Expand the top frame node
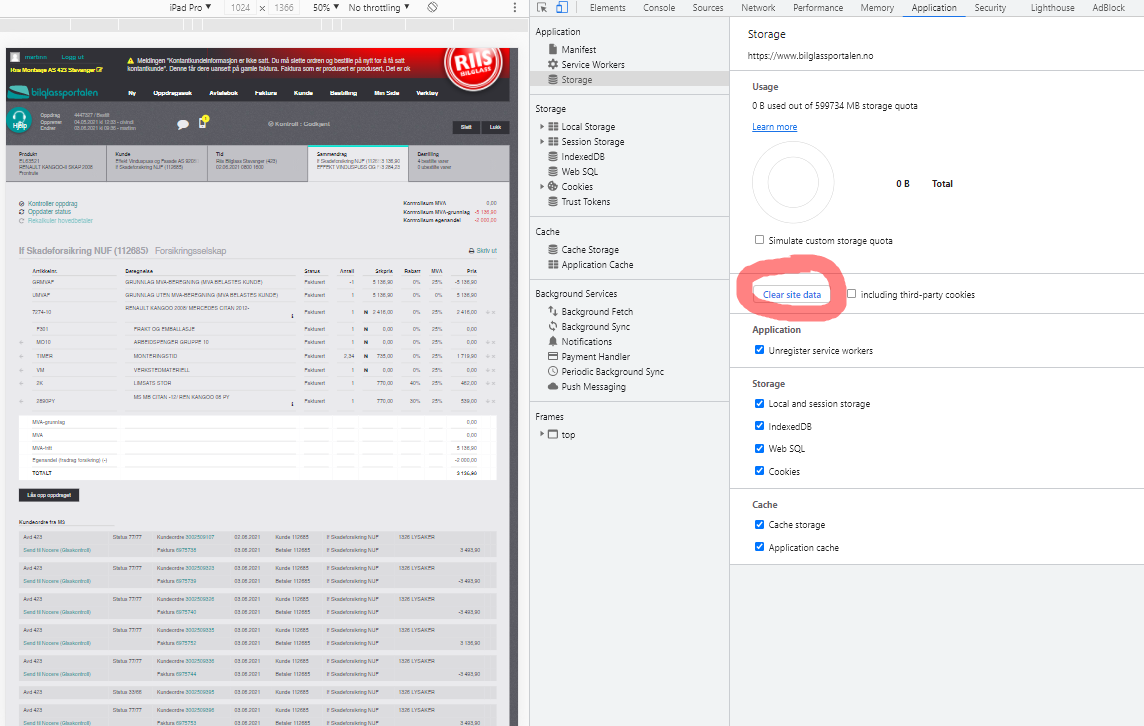The height and width of the screenshot is (726, 1144). pyautogui.click(x=542, y=434)
